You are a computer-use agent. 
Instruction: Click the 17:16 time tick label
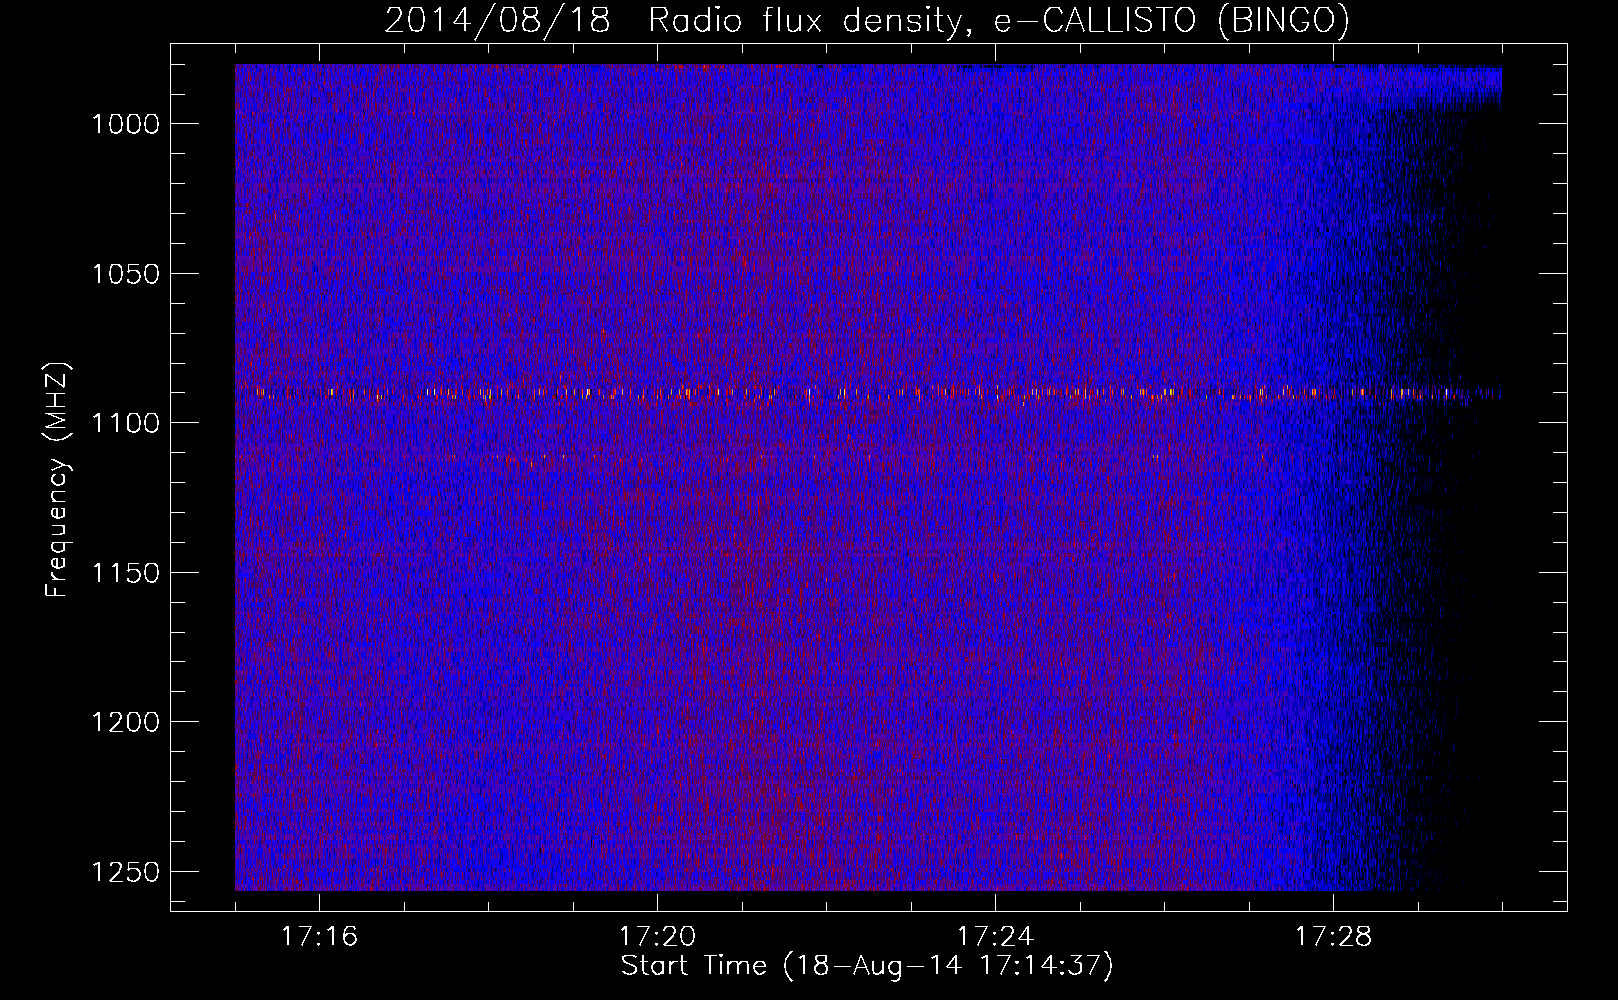tap(319, 937)
